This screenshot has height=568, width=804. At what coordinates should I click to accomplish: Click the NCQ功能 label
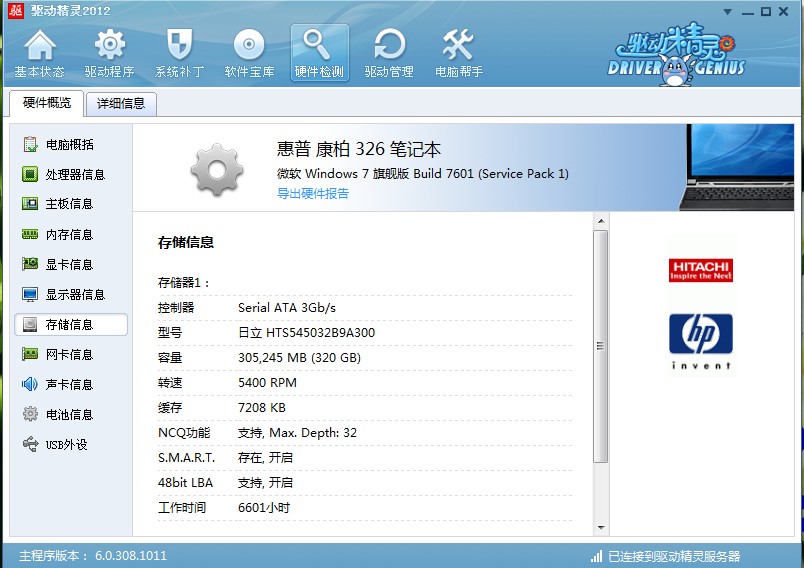pos(184,433)
